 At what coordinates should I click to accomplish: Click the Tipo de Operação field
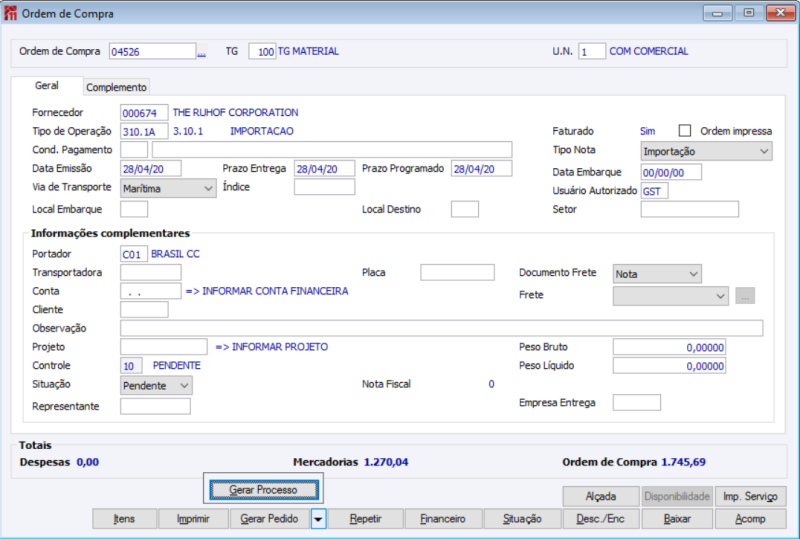(x=144, y=132)
